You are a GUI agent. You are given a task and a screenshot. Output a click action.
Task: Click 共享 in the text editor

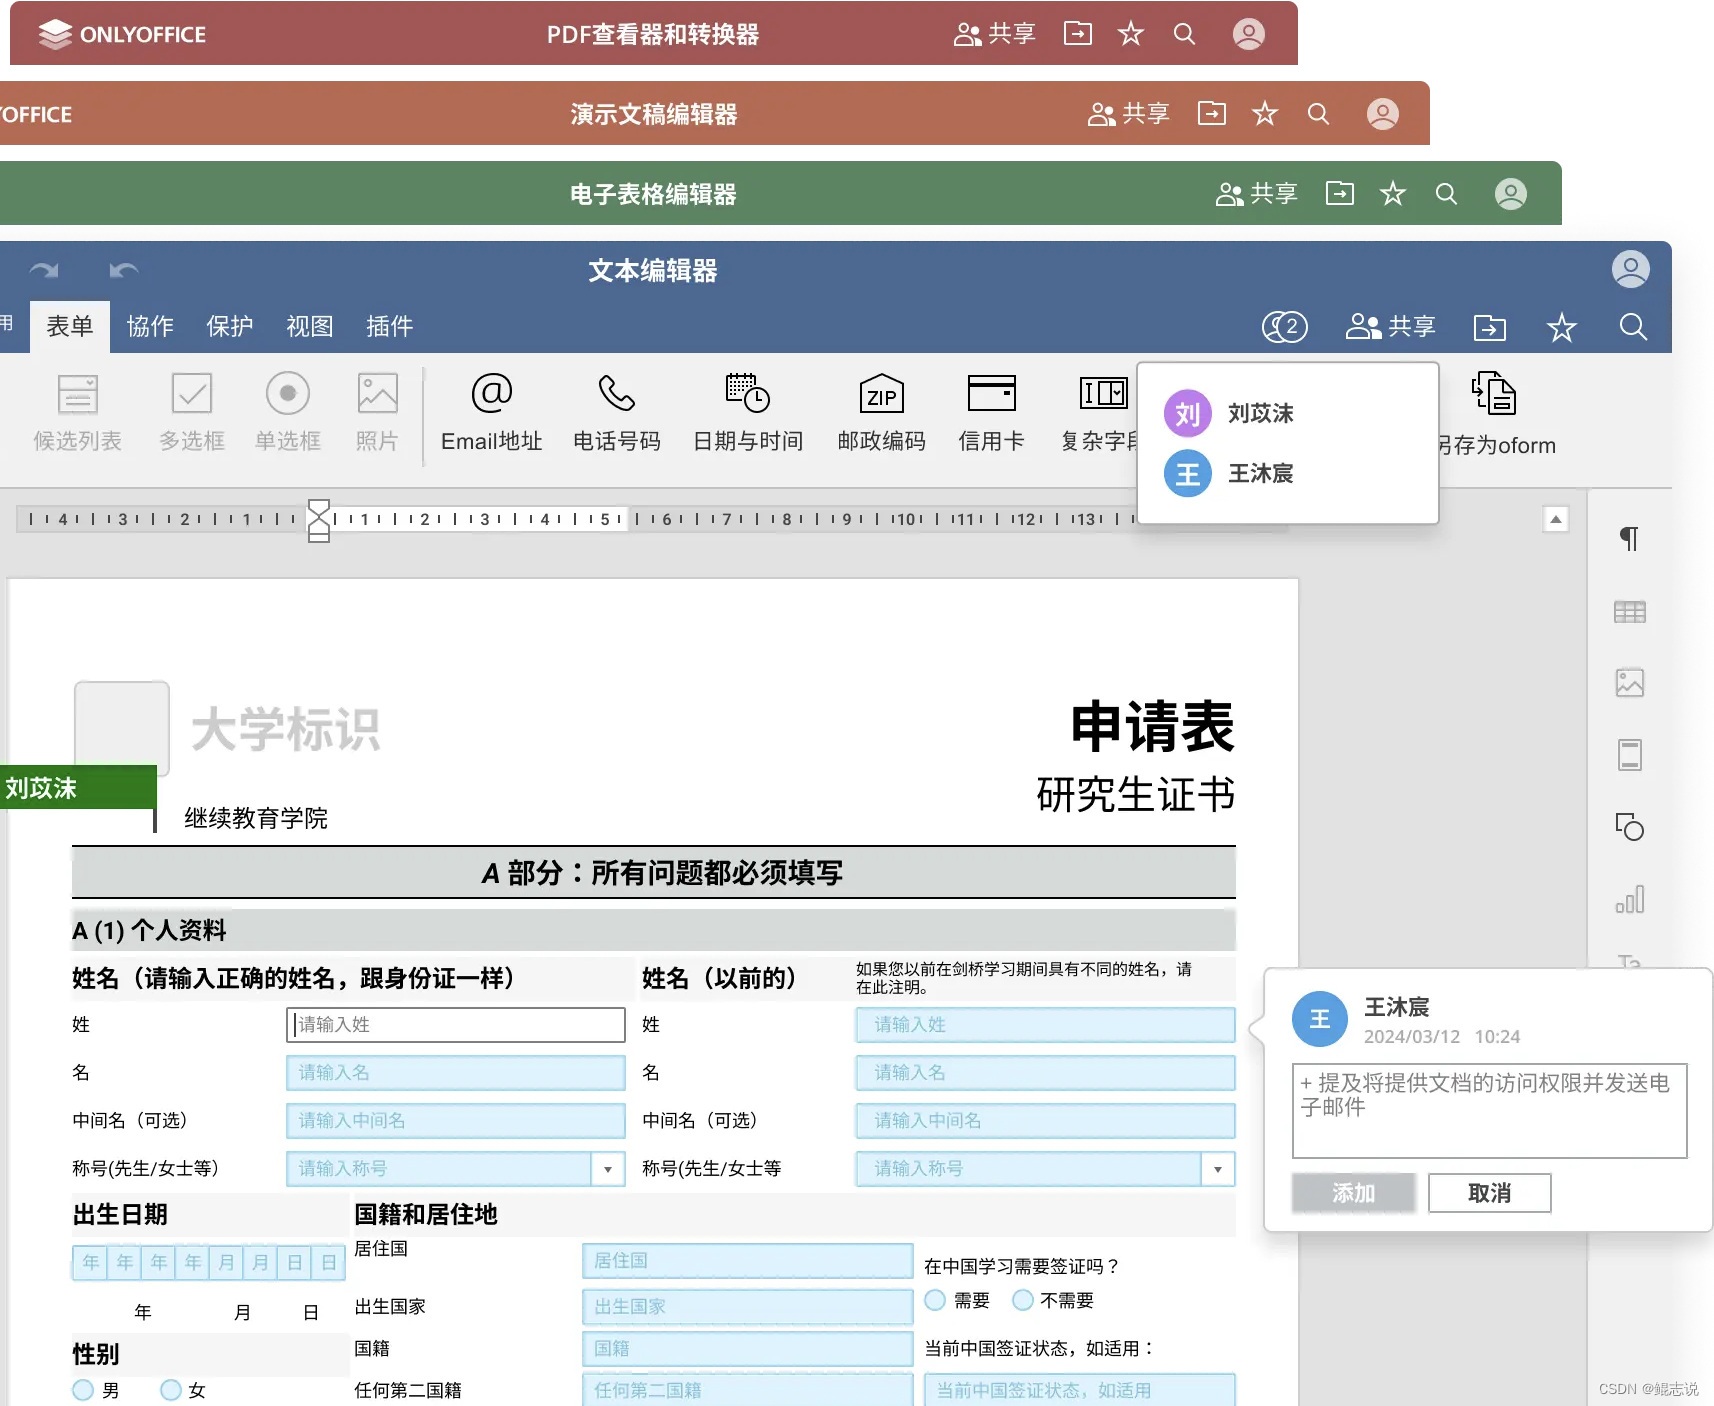coord(1391,326)
